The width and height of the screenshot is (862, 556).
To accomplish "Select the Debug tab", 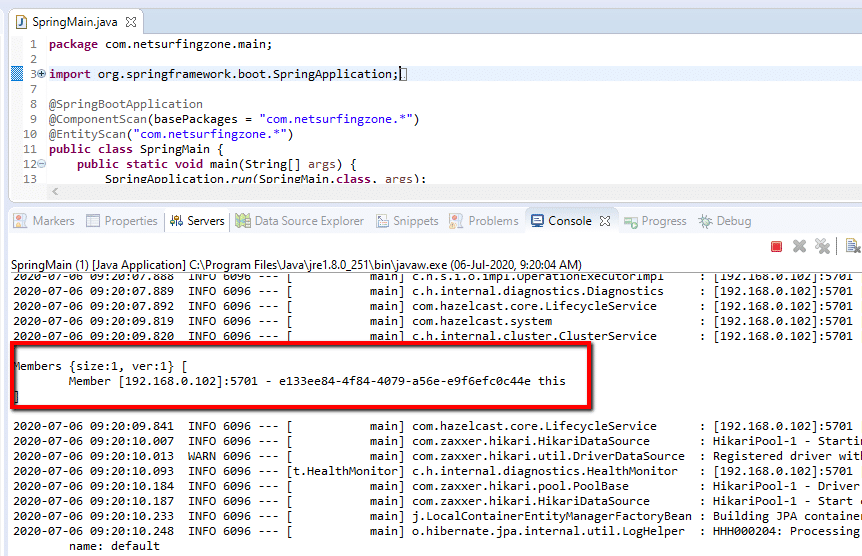I will pyautogui.click(x=725, y=221).
